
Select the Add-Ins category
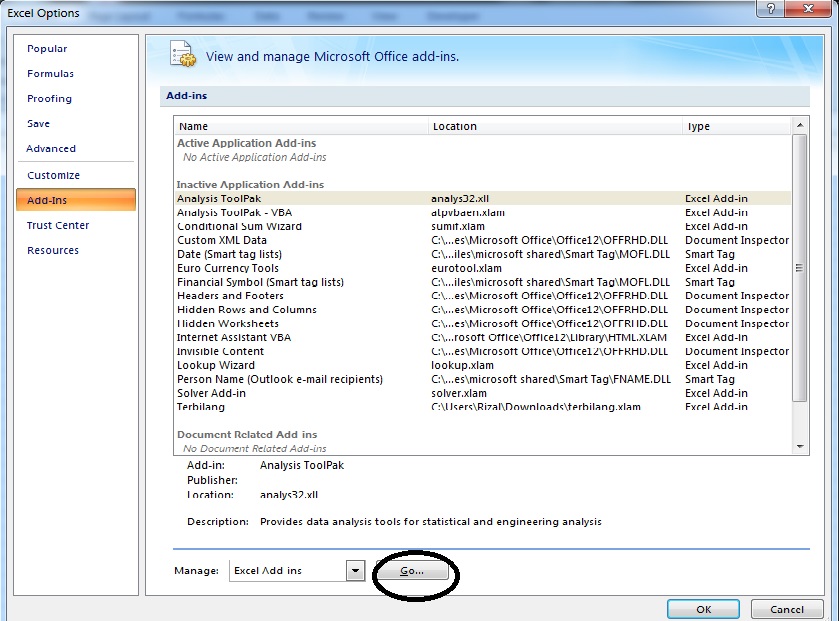[x=76, y=200]
